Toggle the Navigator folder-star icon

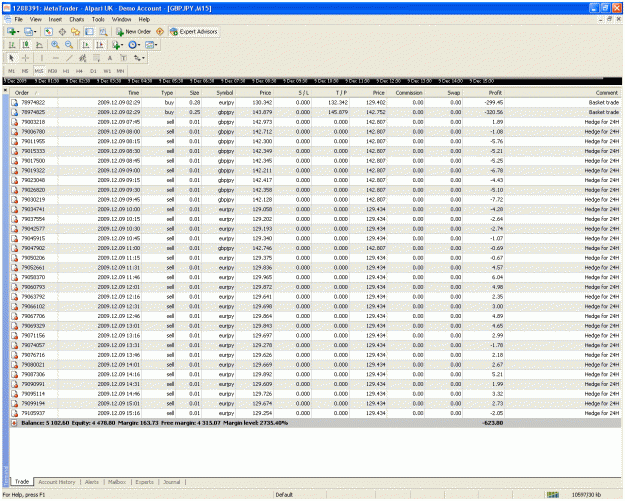[75, 31]
